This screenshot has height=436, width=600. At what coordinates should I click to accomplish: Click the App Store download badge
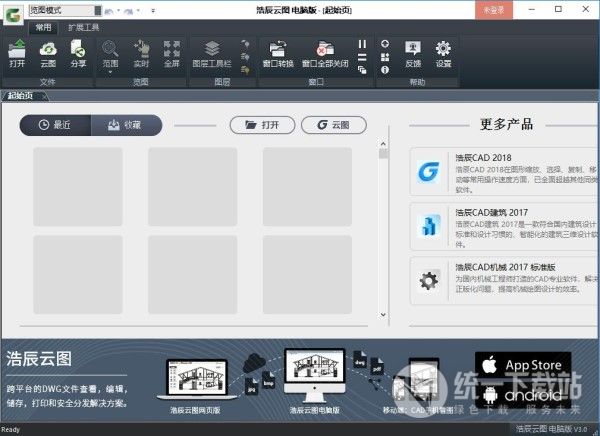pyautogui.click(x=523, y=365)
